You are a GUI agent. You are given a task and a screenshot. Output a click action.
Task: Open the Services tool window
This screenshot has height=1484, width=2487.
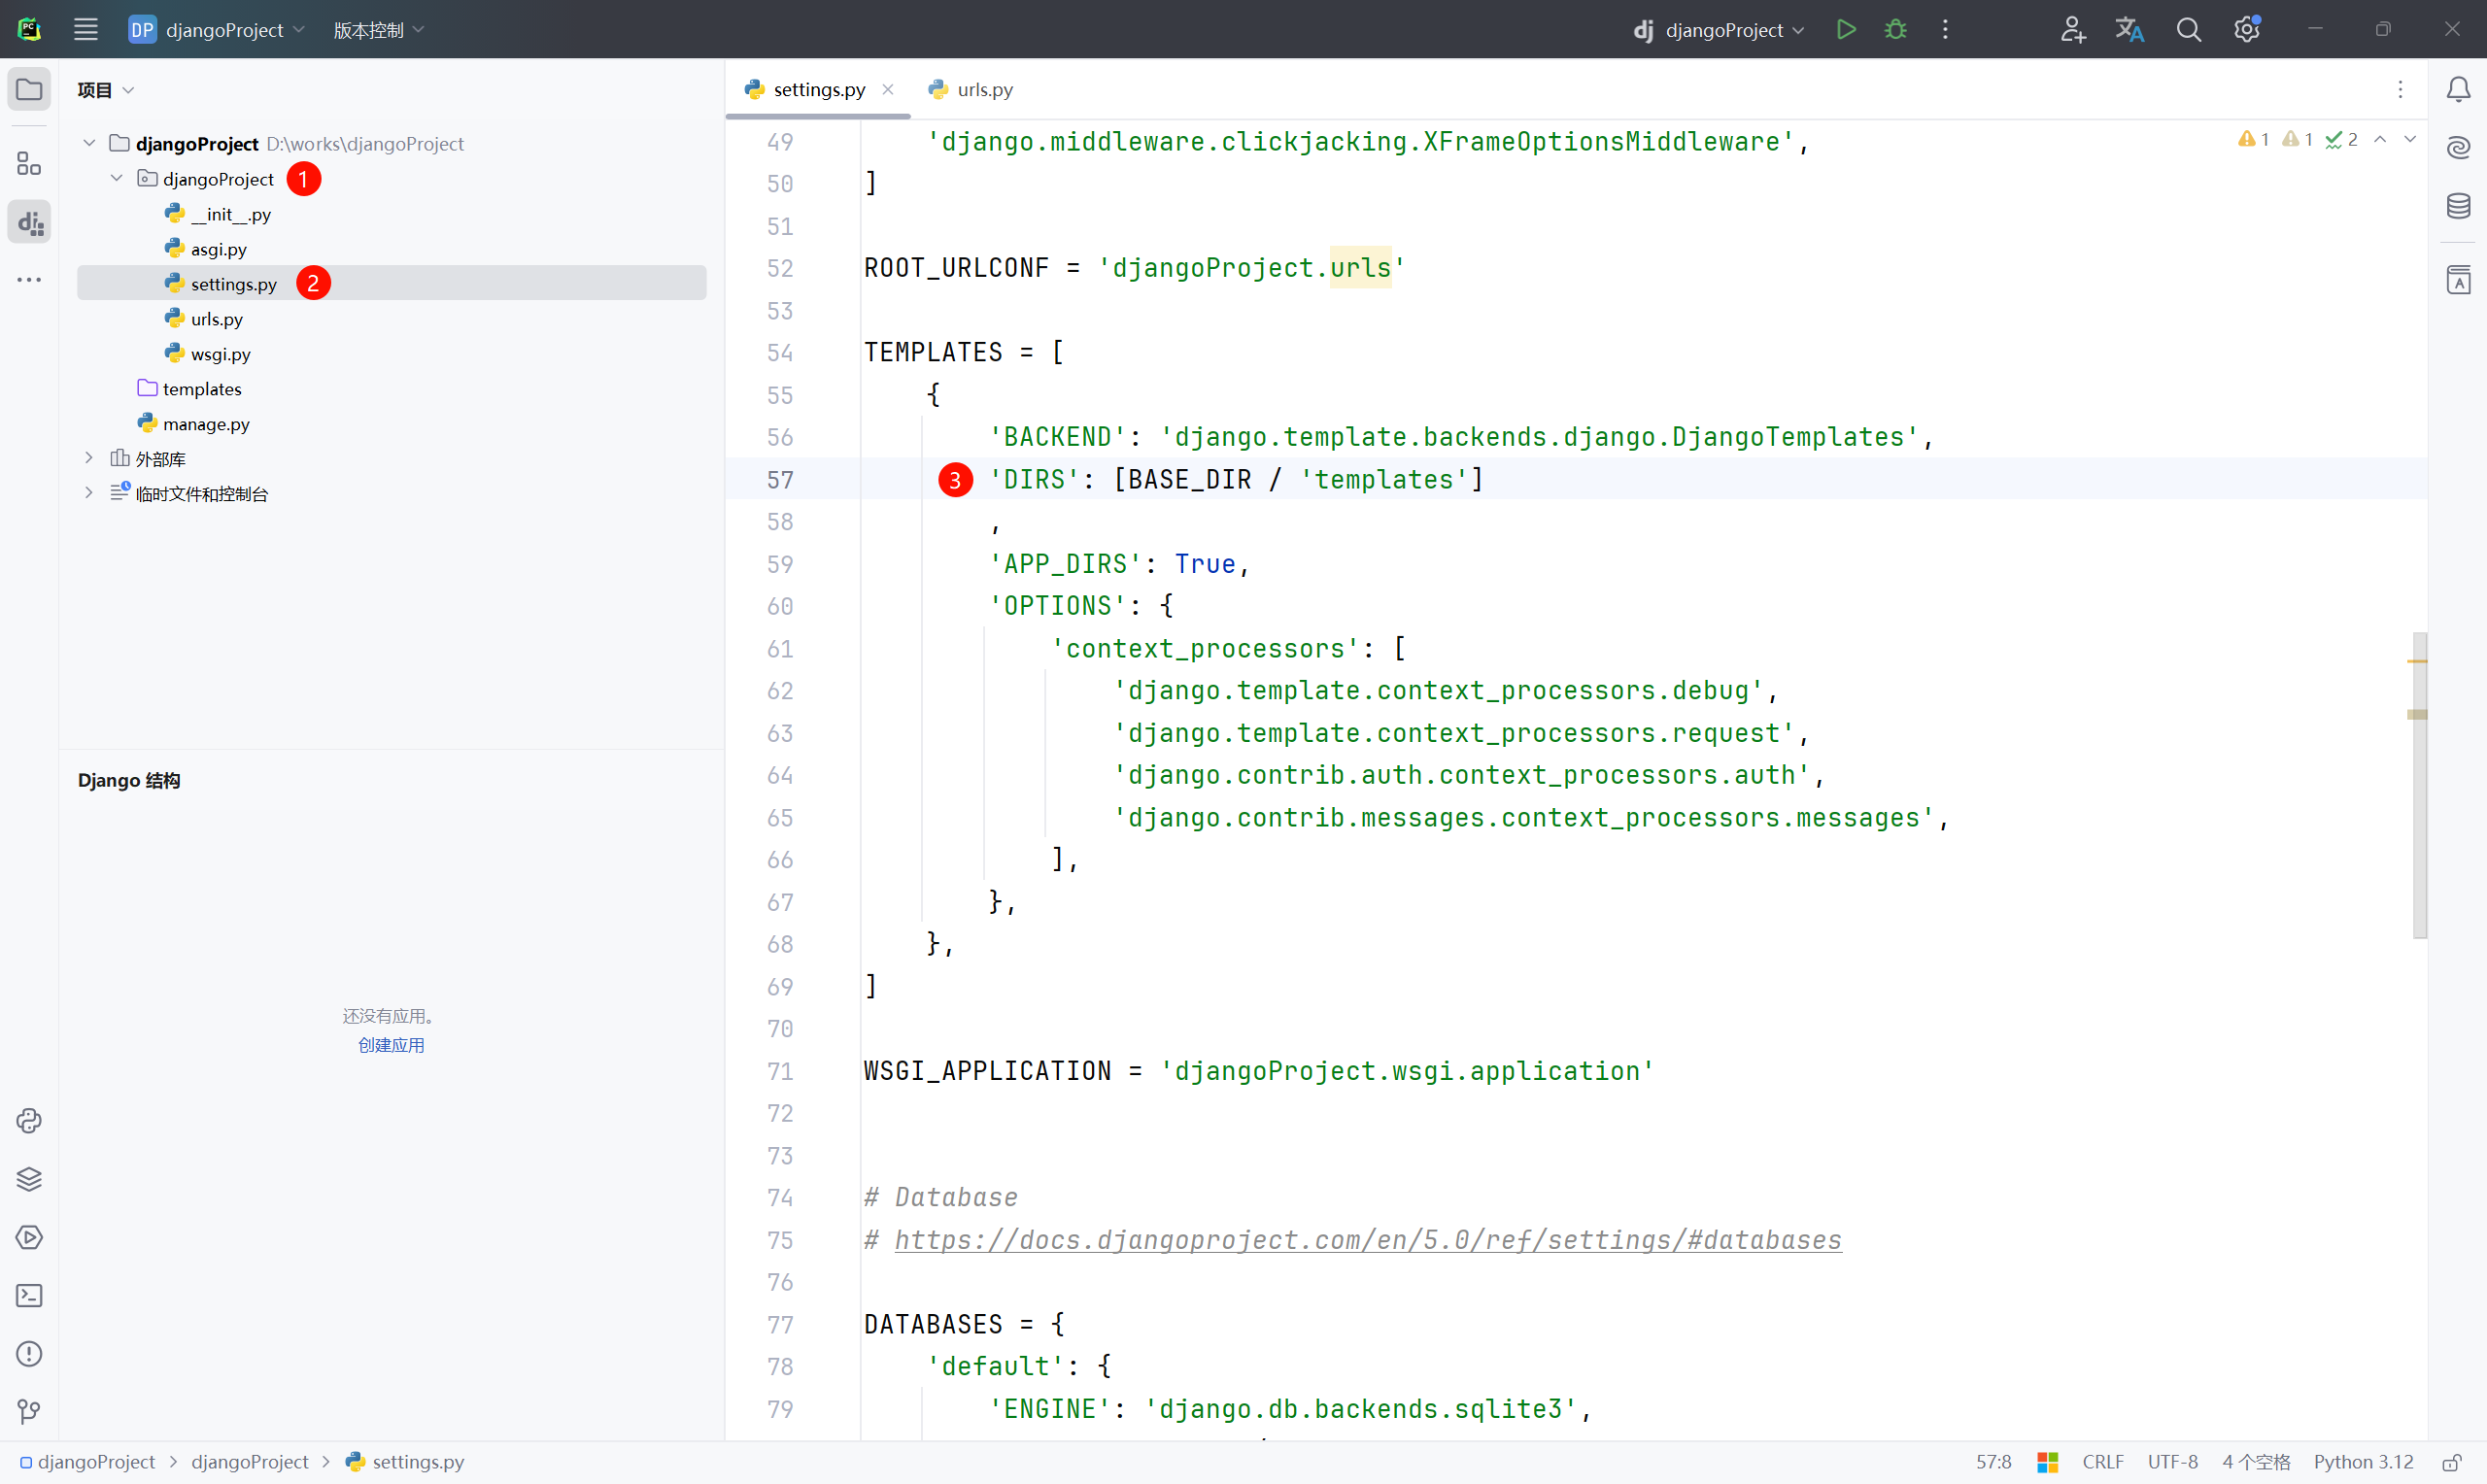[29, 1237]
